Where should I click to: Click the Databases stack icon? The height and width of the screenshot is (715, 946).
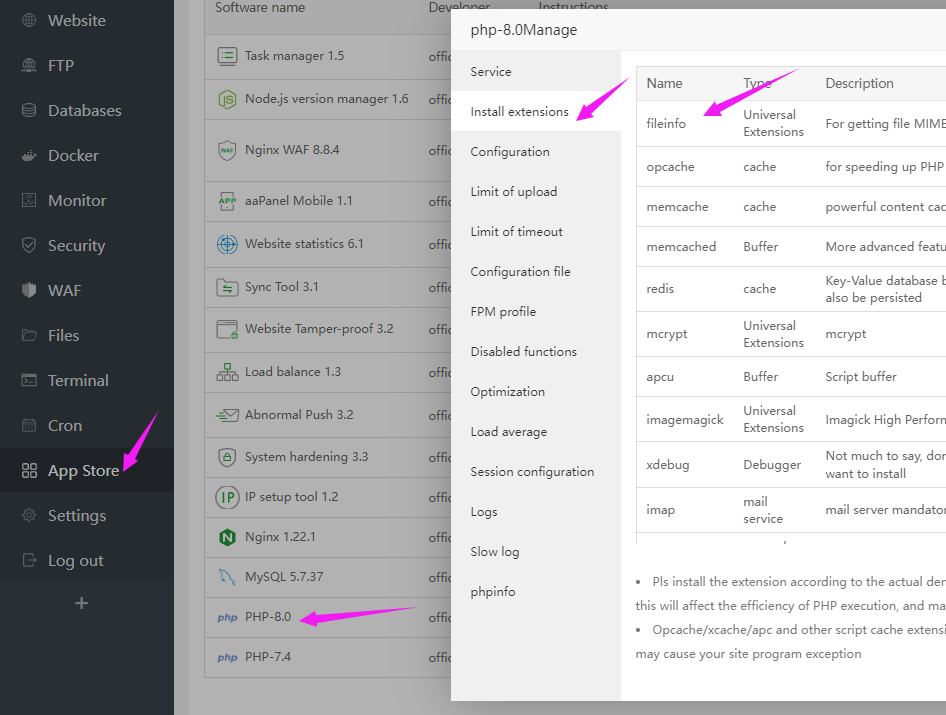pos(28,110)
